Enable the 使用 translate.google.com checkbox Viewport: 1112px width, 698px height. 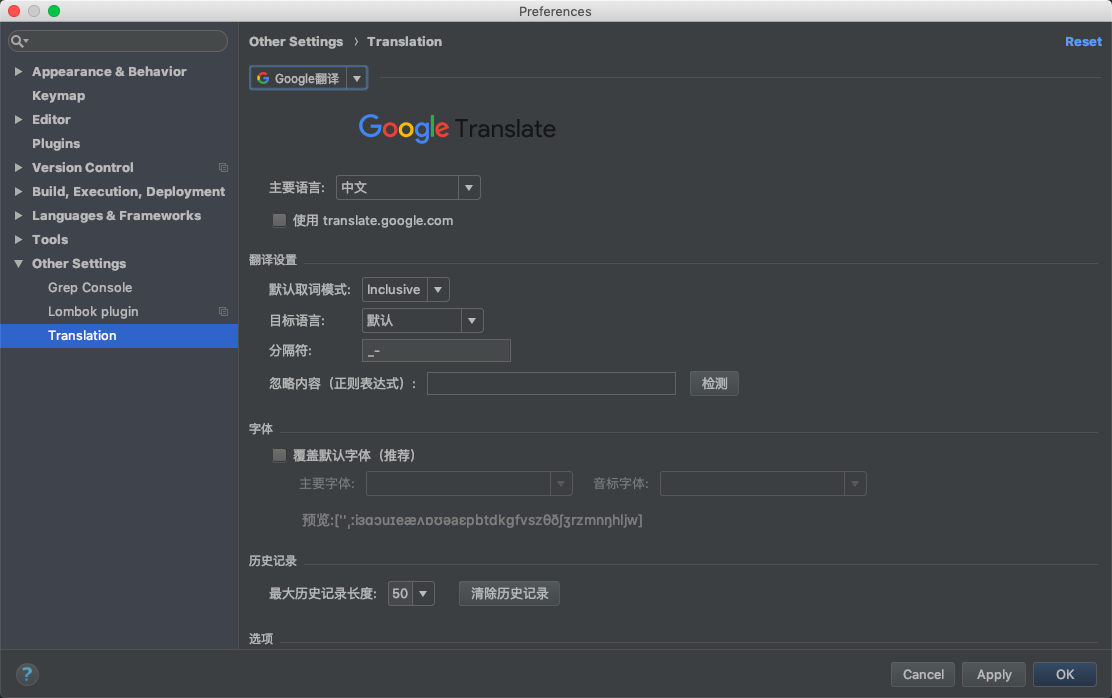click(279, 221)
